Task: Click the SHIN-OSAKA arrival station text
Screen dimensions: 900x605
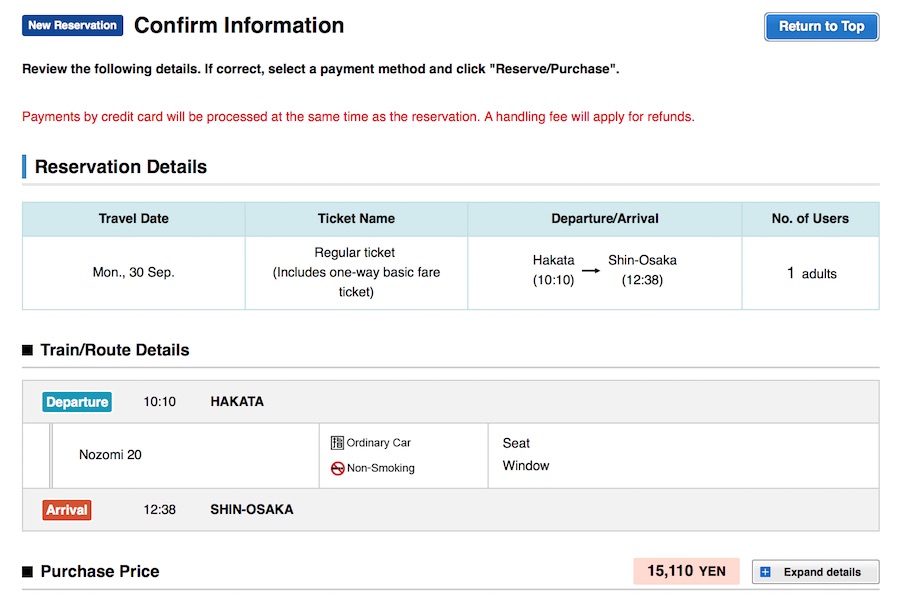Action: pyautogui.click(x=251, y=510)
